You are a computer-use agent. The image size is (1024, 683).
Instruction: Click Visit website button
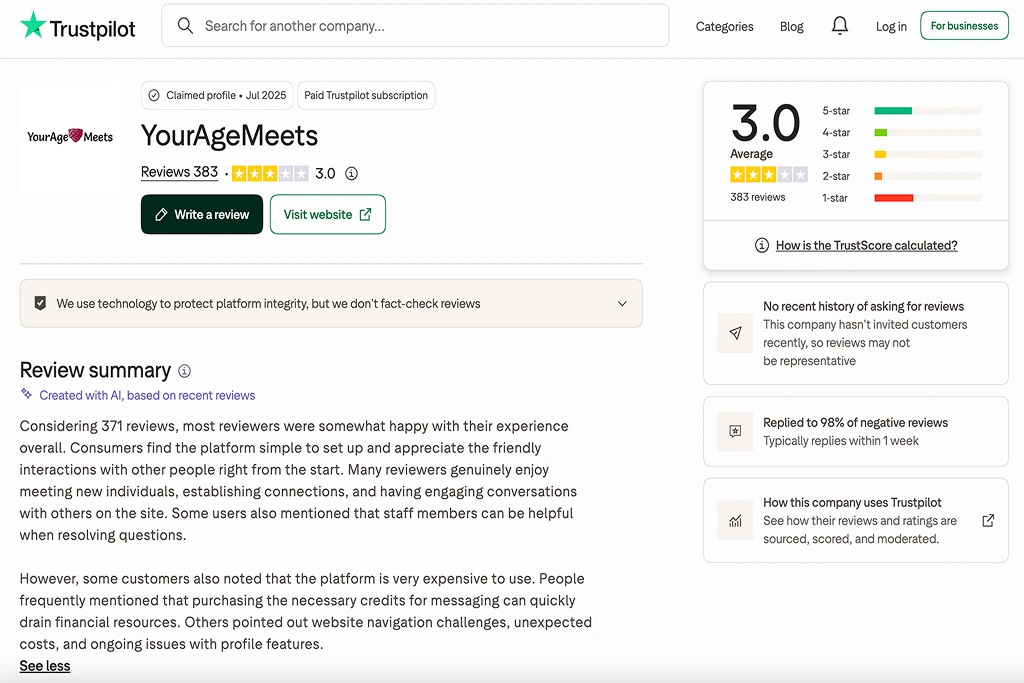[328, 214]
